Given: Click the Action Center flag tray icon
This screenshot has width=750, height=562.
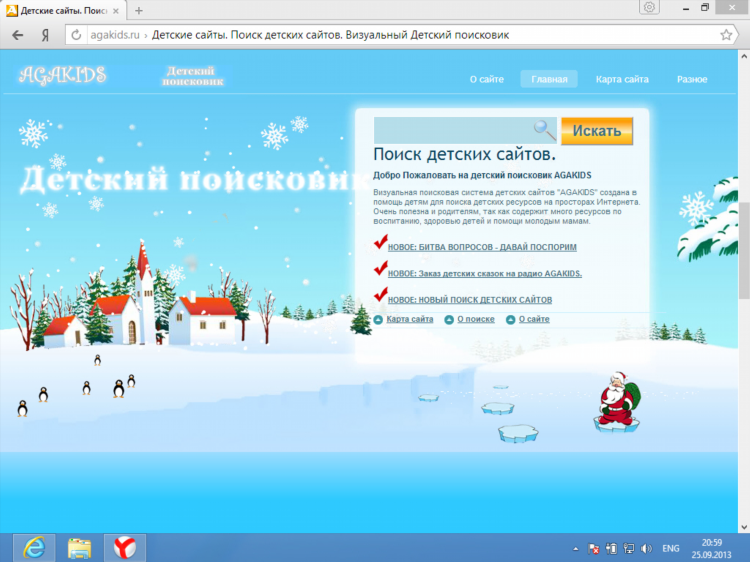Looking at the screenshot, I should pyautogui.click(x=594, y=549).
